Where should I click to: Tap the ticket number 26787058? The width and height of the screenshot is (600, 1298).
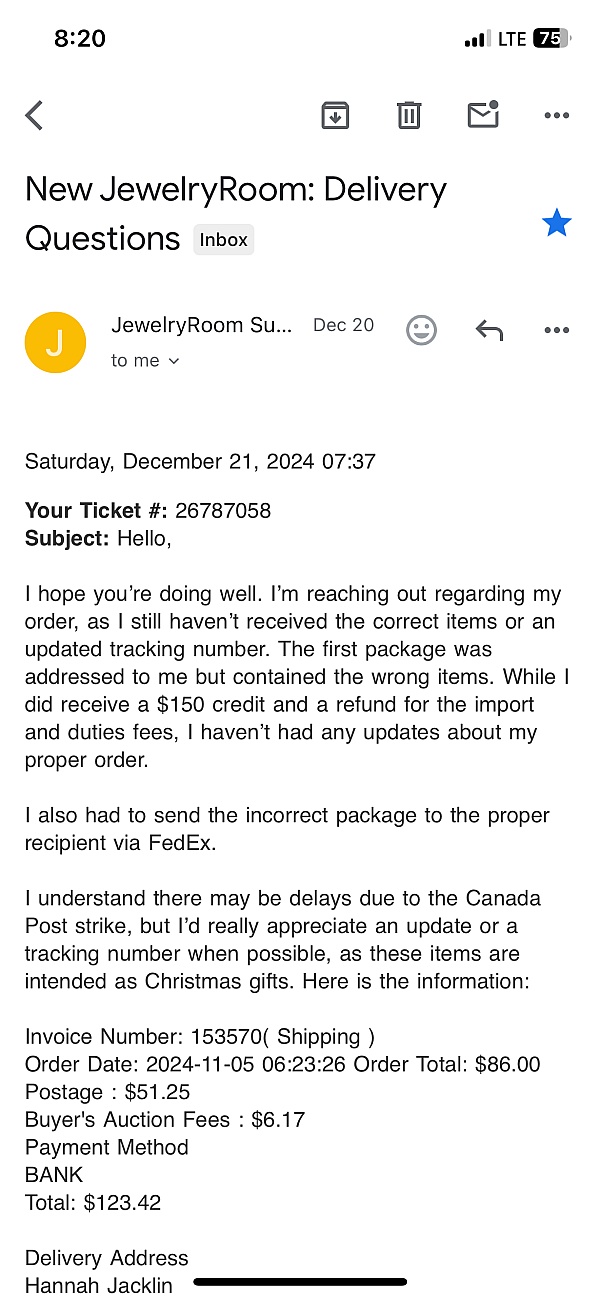tap(223, 511)
